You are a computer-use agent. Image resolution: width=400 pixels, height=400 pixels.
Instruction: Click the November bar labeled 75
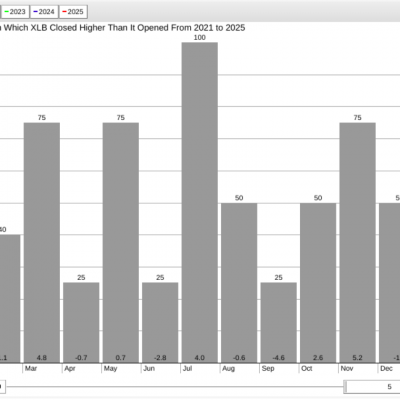point(358,243)
